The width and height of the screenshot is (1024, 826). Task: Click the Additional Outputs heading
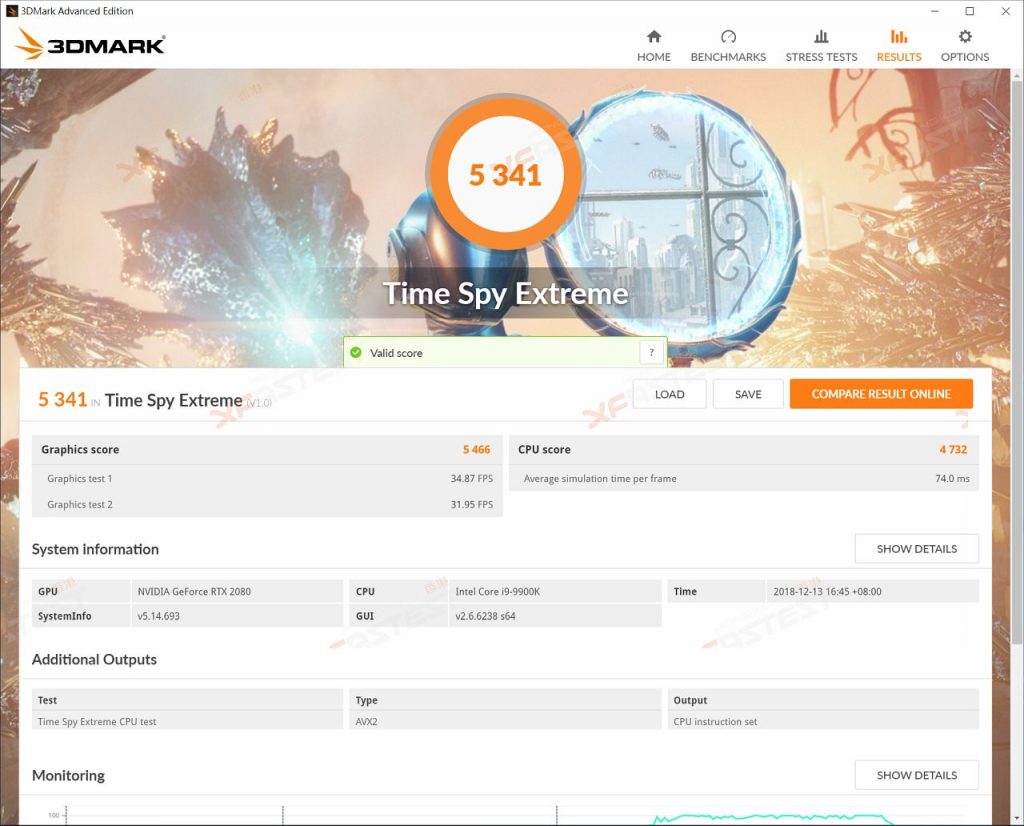pos(94,659)
